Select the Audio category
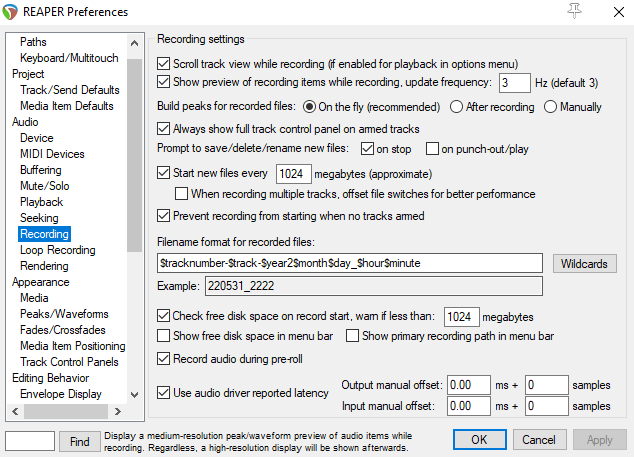Viewport: 634px width, 457px height. (x=25, y=122)
